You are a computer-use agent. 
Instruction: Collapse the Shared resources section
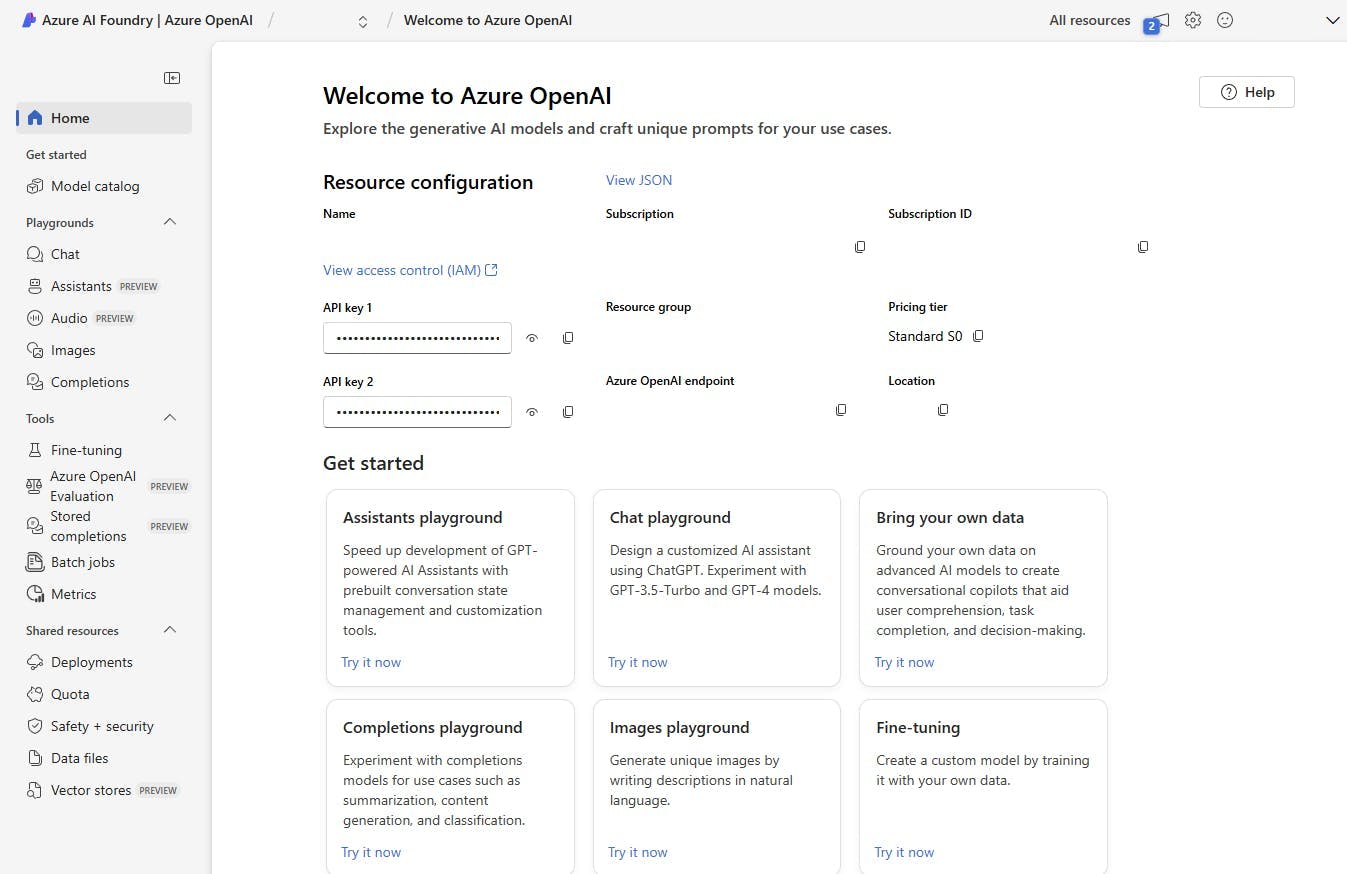[x=170, y=630]
